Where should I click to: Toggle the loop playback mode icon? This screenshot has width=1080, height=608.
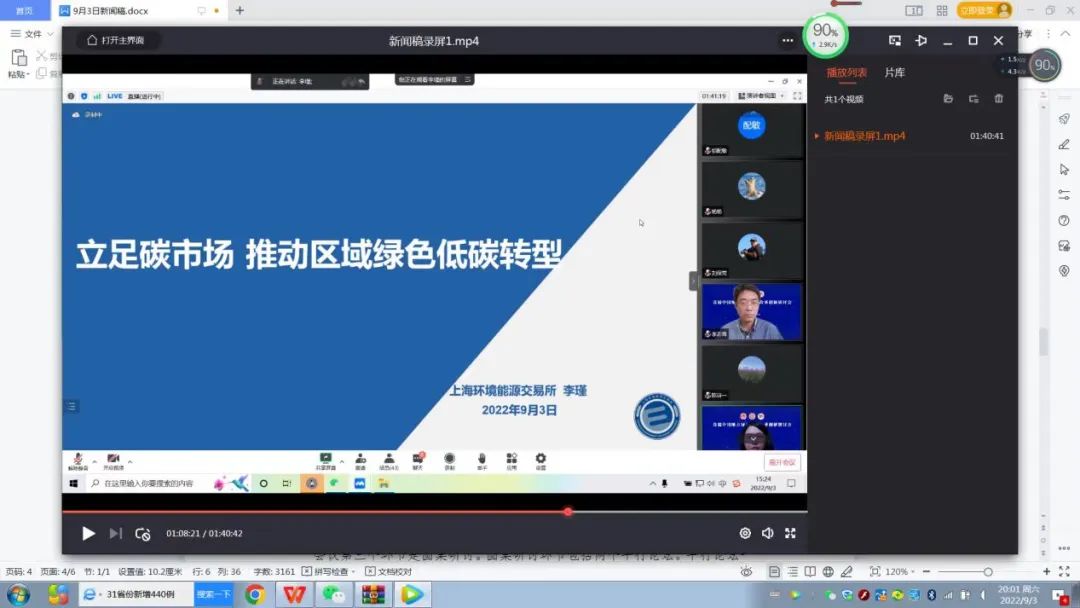coord(143,534)
